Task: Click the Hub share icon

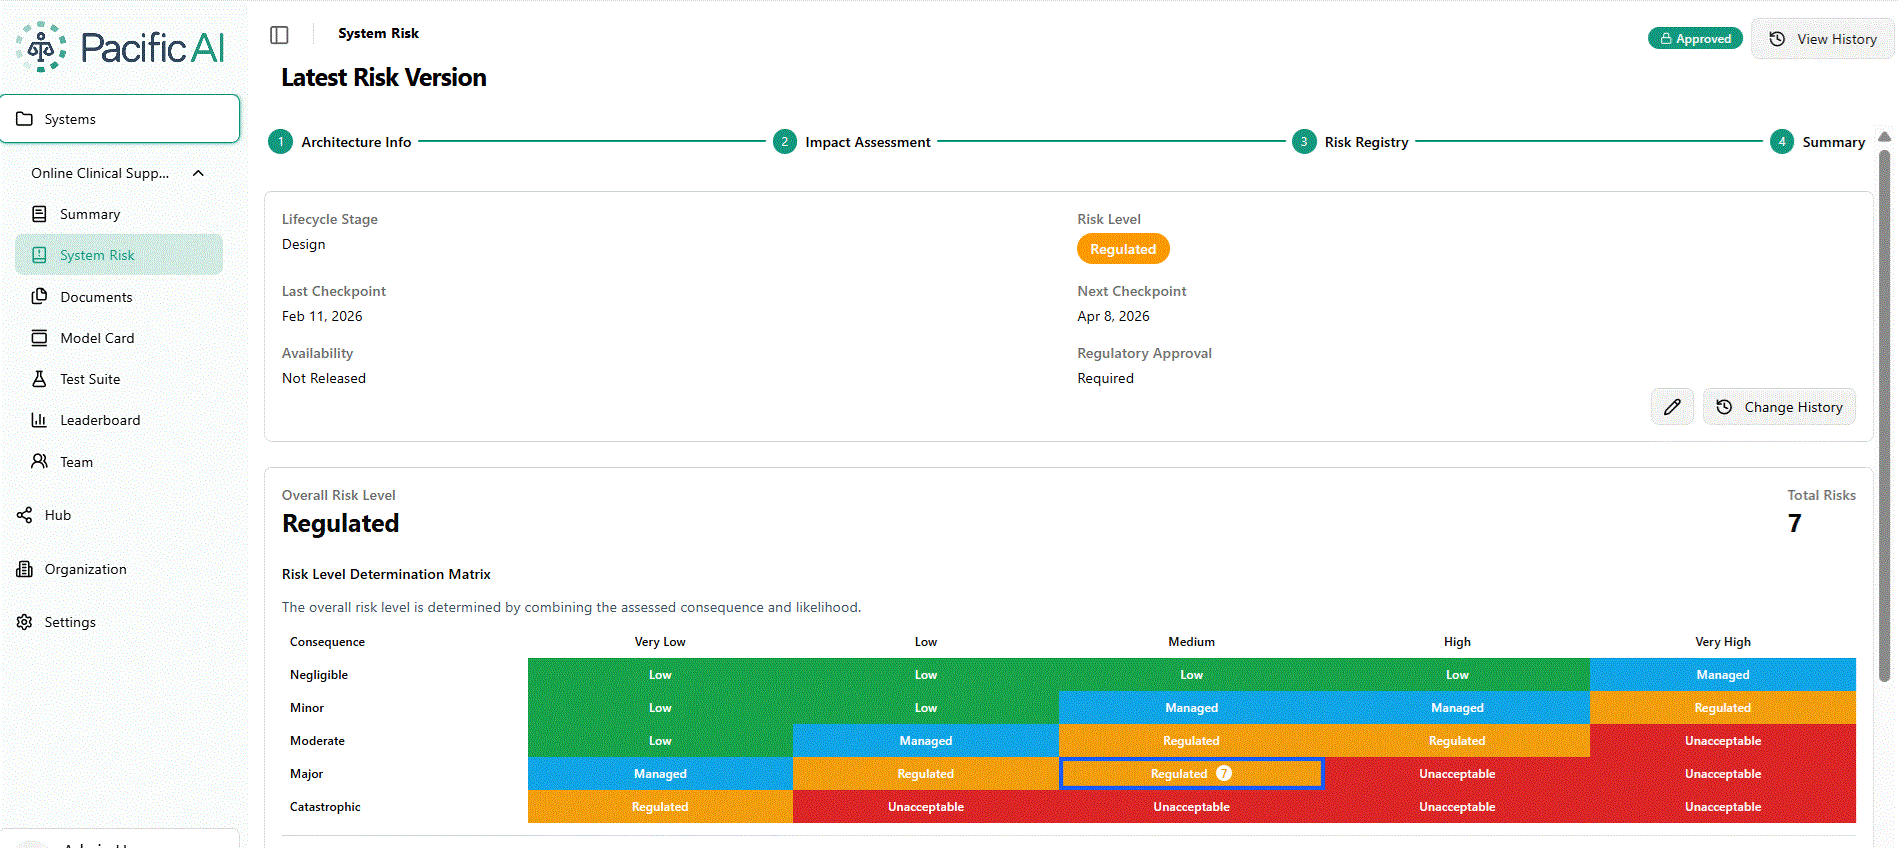Action: point(24,515)
